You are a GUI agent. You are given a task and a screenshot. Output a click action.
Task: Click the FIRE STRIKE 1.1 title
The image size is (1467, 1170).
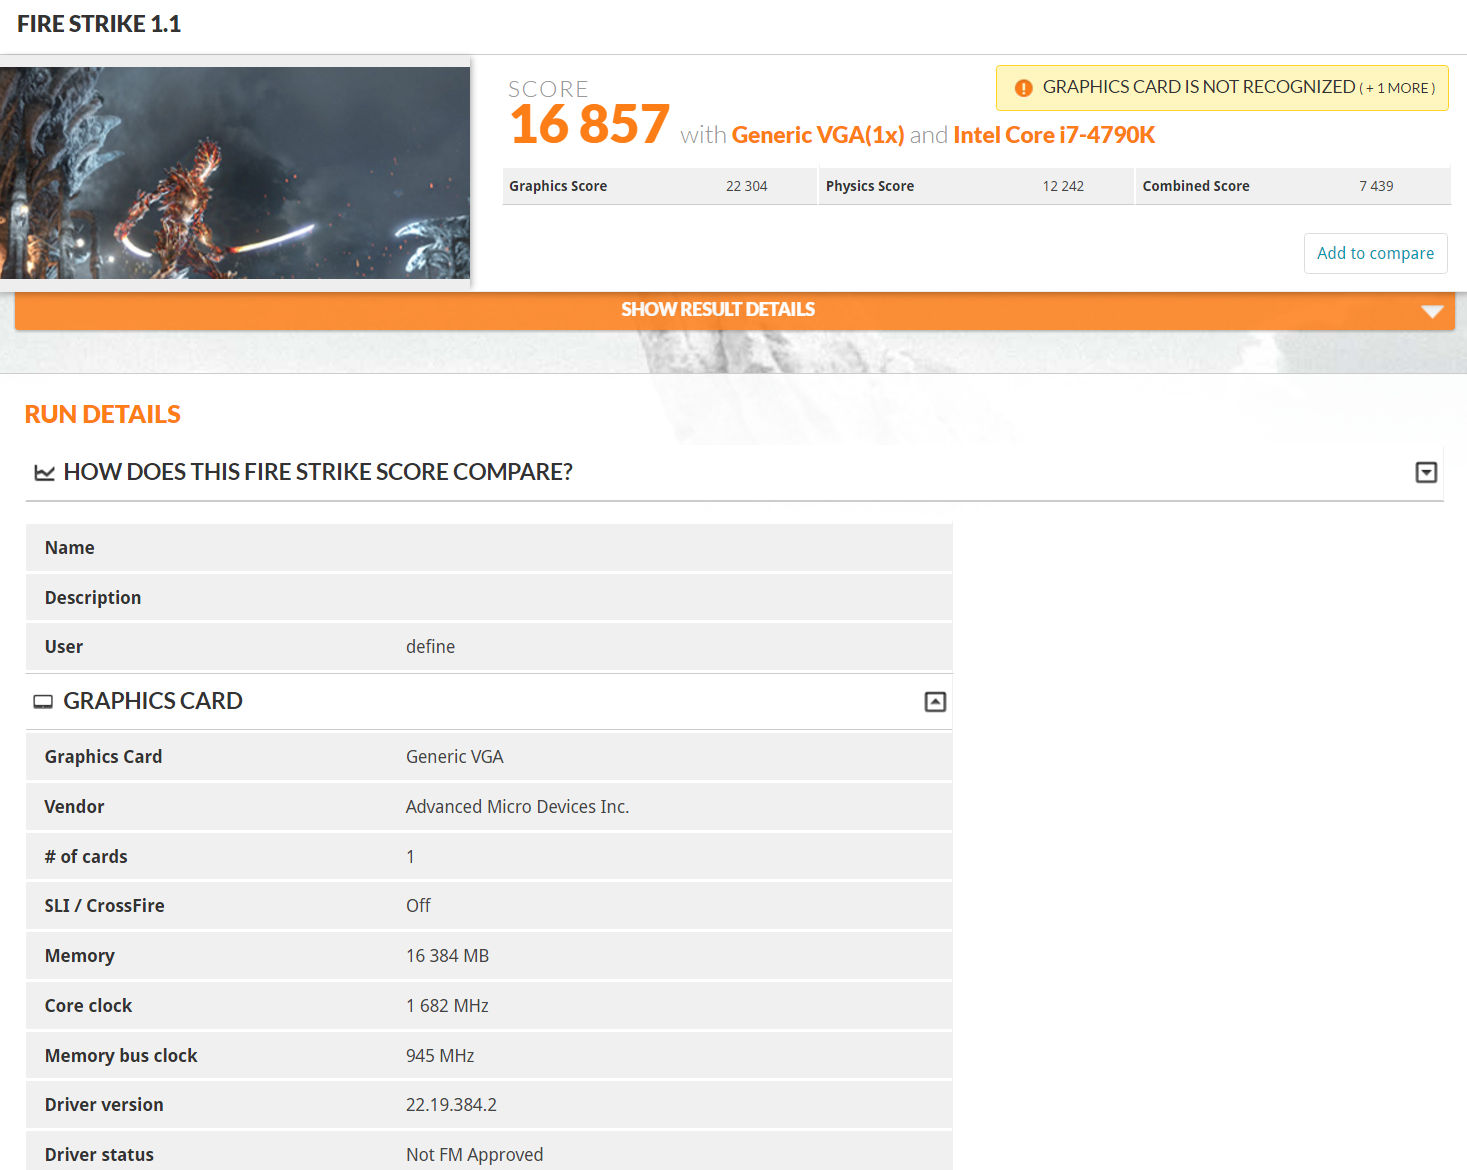coord(99,24)
